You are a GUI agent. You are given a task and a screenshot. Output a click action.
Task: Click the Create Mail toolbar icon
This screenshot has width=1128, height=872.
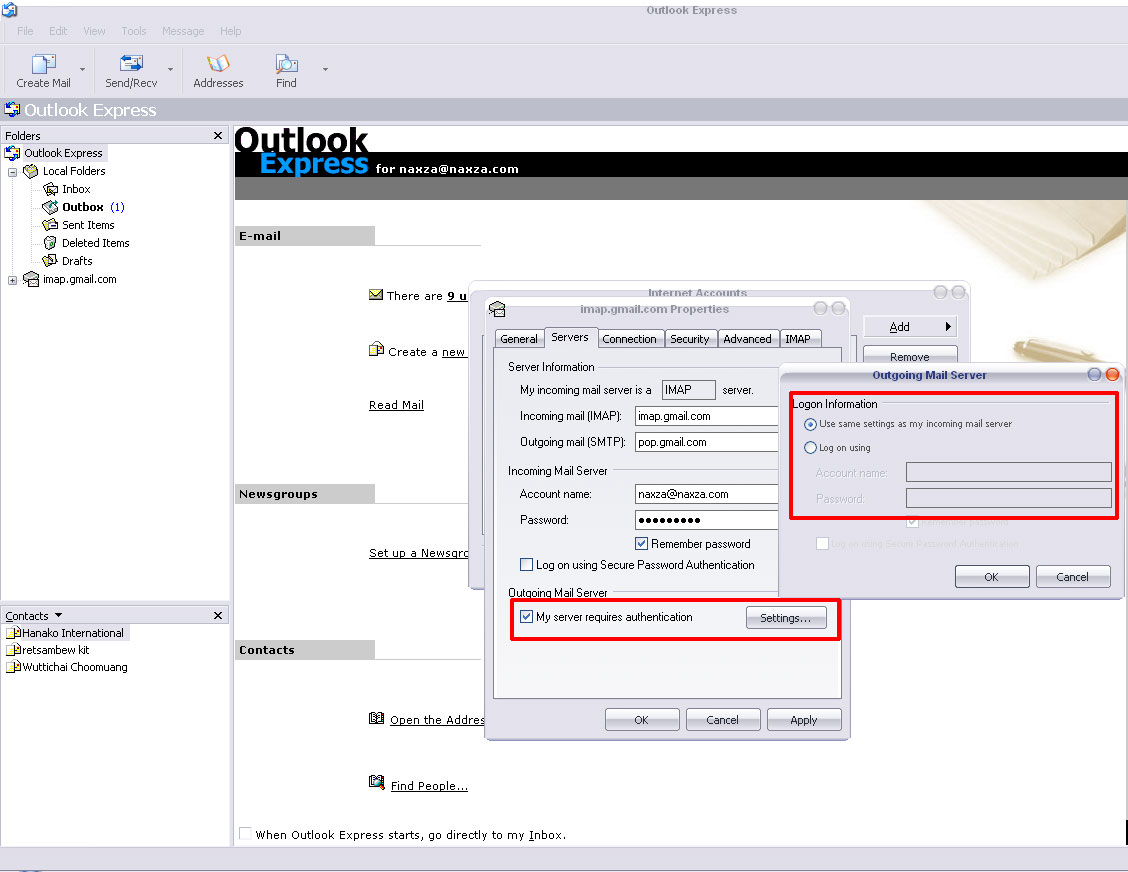44,64
